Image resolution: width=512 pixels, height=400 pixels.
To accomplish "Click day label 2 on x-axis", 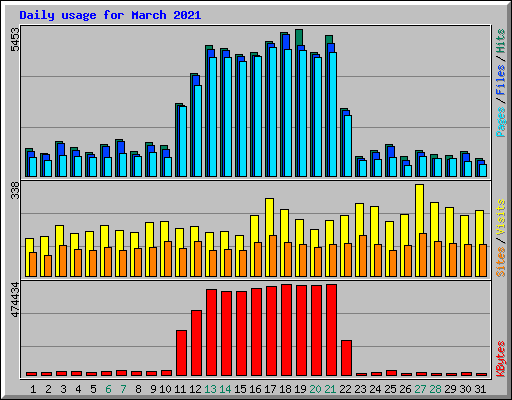I will 48,389.
